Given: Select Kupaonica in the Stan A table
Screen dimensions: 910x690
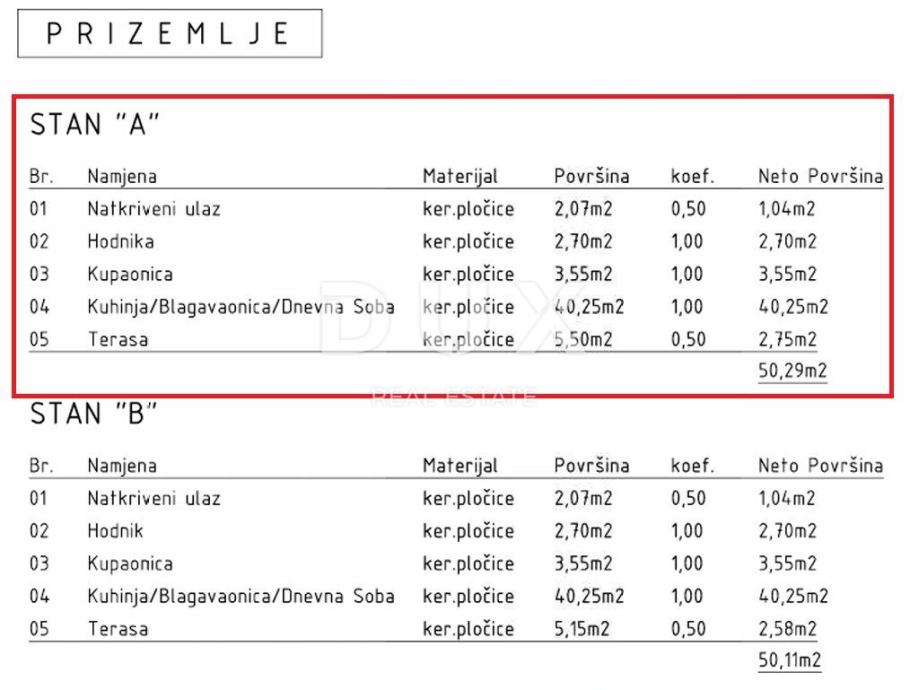Looking at the screenshot, I should point(130,274).
